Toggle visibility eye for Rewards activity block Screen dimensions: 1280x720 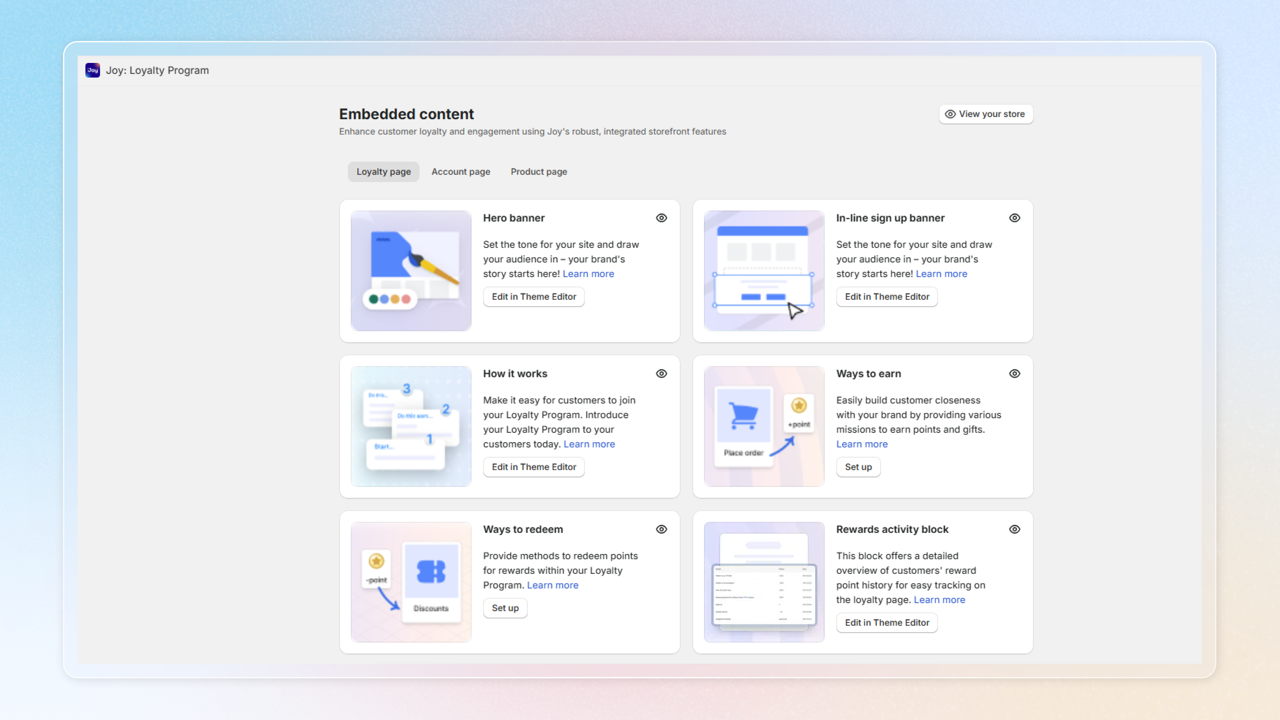(x=1014, y=530)
